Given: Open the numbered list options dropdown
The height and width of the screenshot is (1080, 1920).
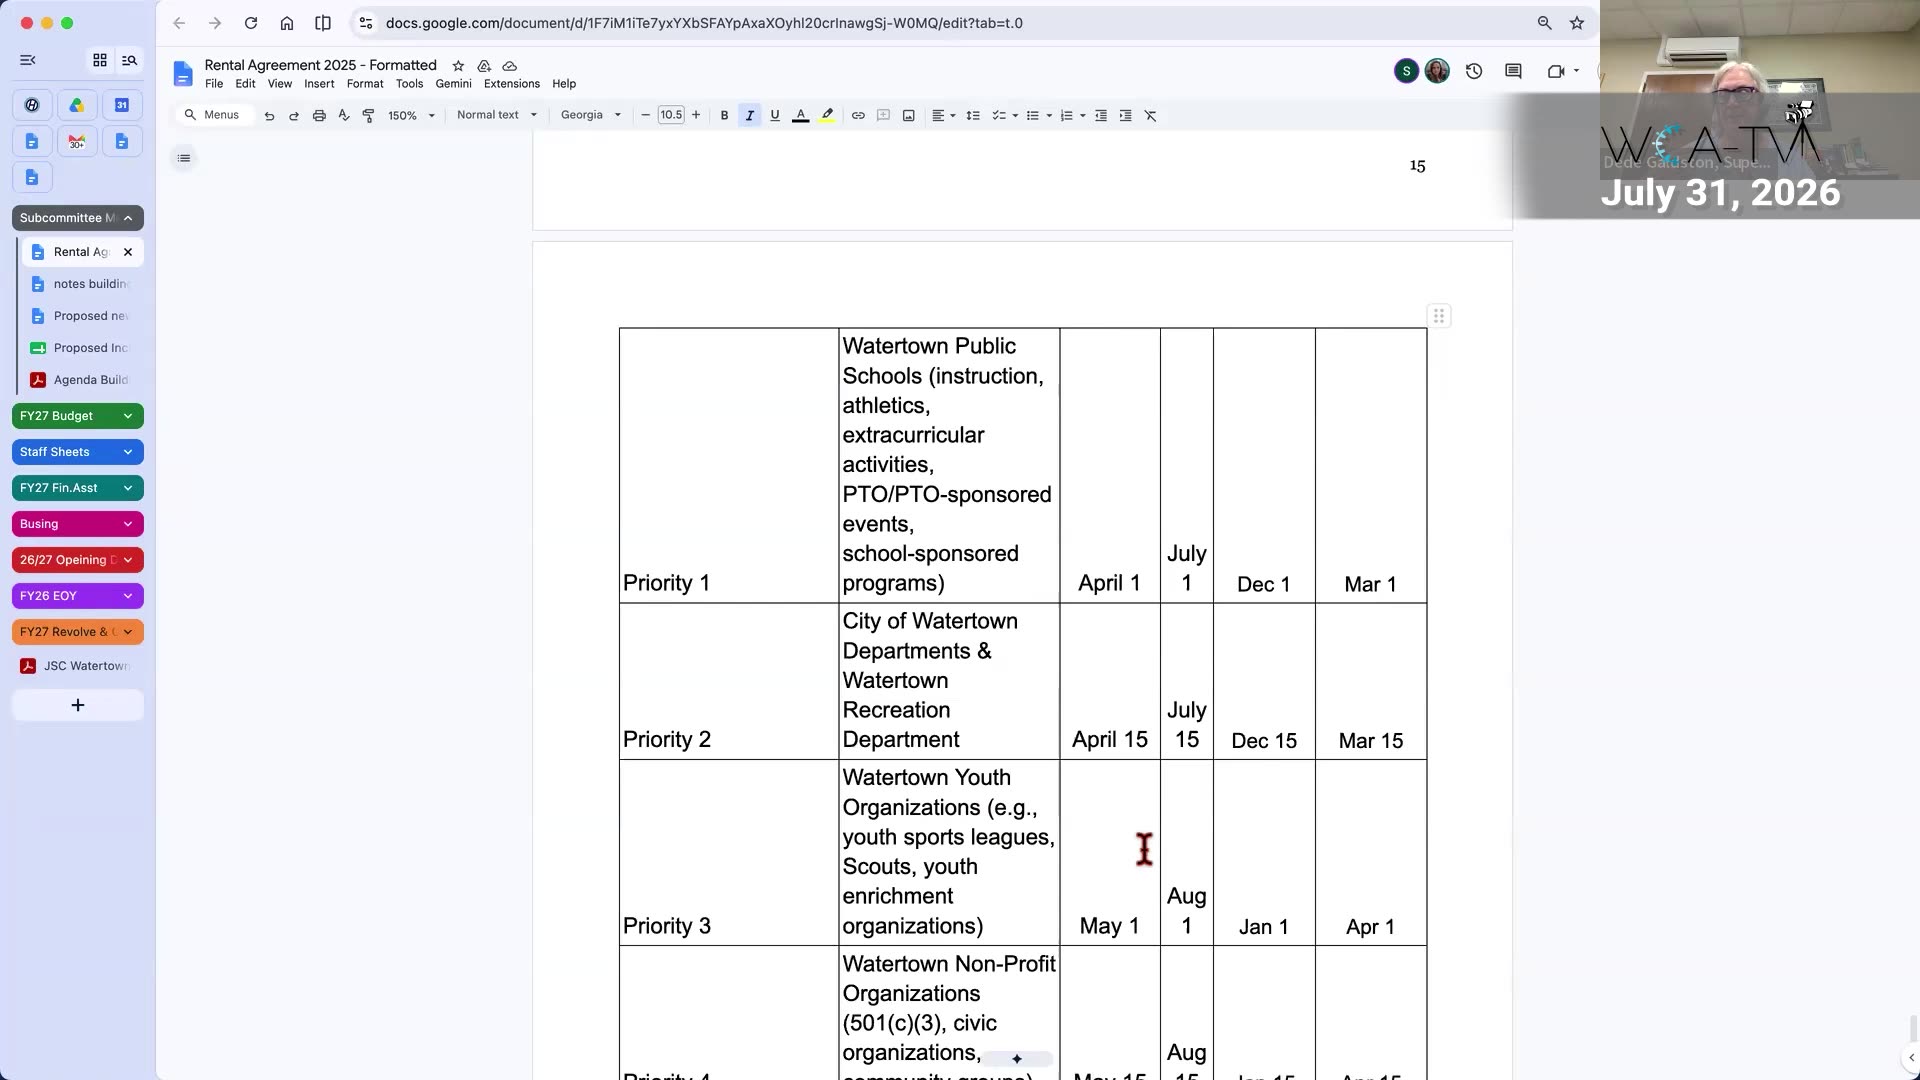Looking at the screenshot, I should pos(1073,116).
